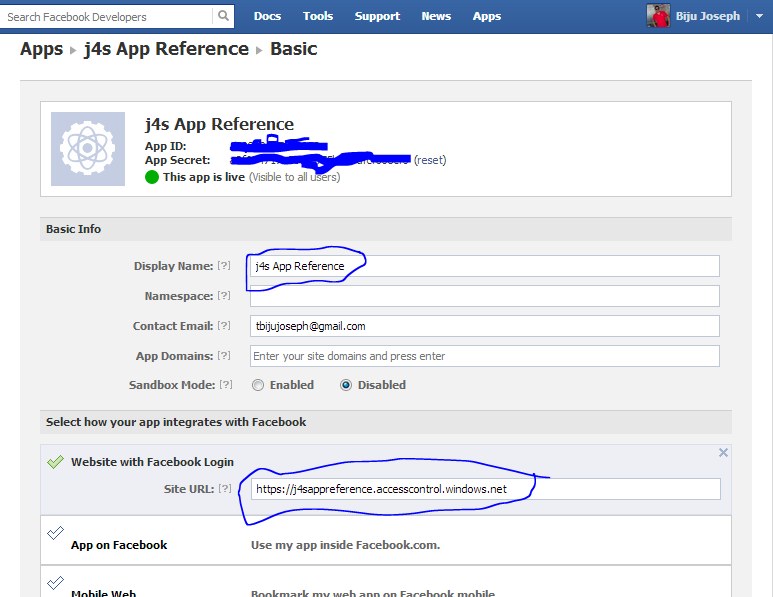The width and height of the screenshot is (773, 597).
Task: Expand the Mobile Web section
Action: (386, 582)
